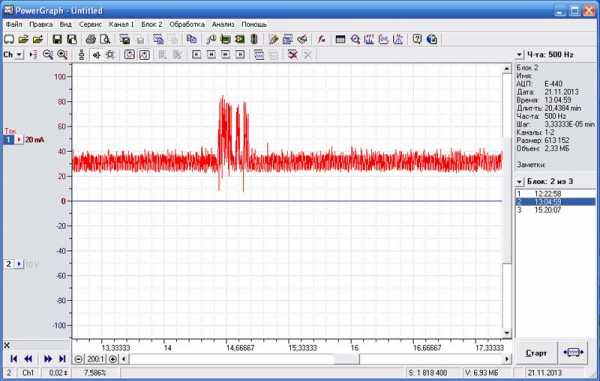Click the Save floppy disk icon
This screenshot has width=600, height=381.
(57, 39)
